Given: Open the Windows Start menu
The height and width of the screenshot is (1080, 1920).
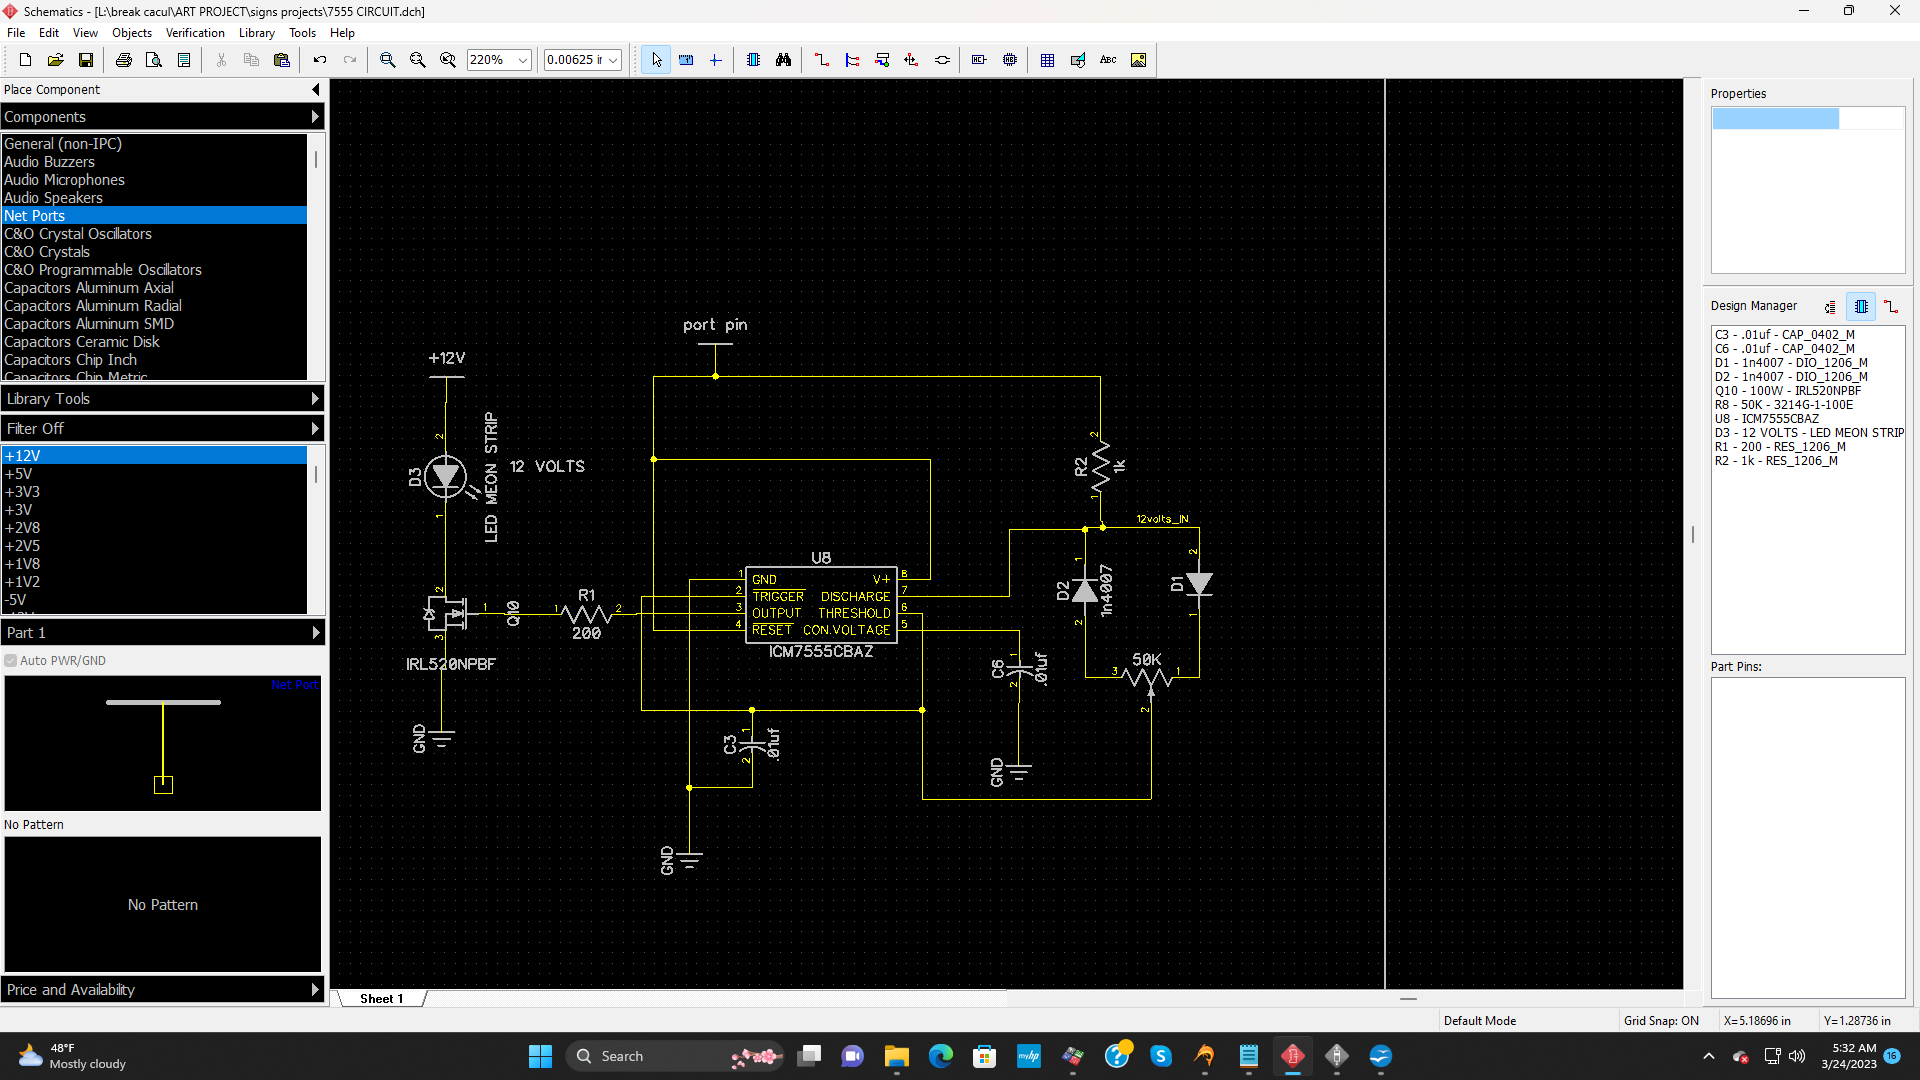Looking at the screenshot, I should coord(540,1056).
